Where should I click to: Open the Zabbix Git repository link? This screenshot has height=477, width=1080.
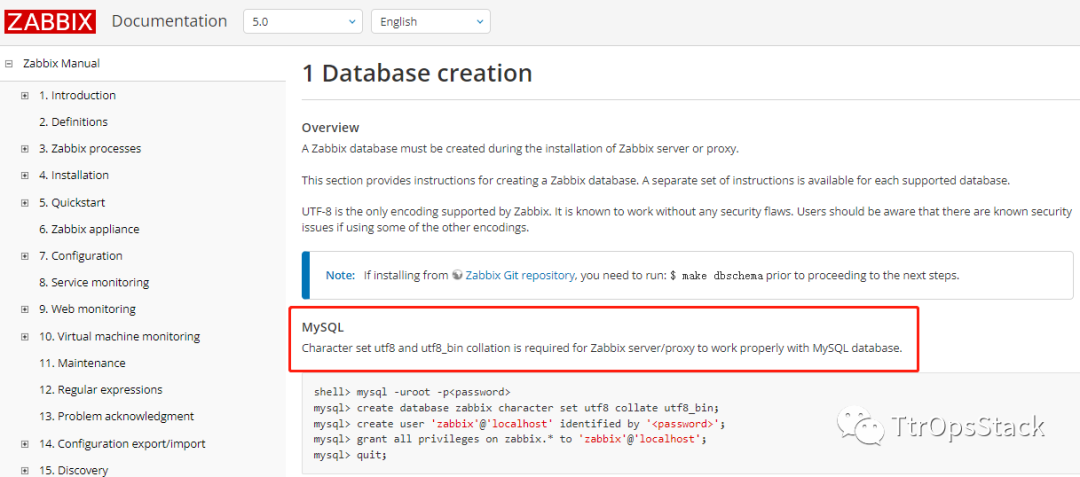click(x=520, y=275)
